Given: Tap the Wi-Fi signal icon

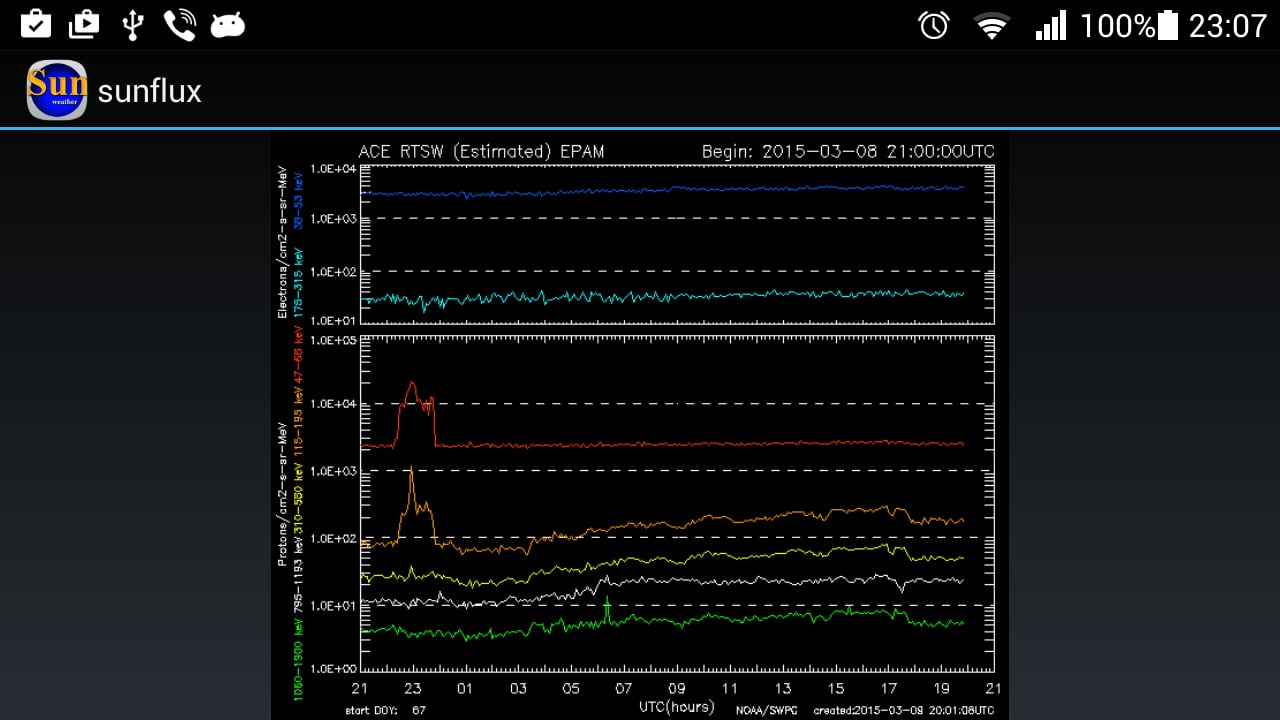Looking at the screenshot, I should pyautogui.click(x=992, y=26).
